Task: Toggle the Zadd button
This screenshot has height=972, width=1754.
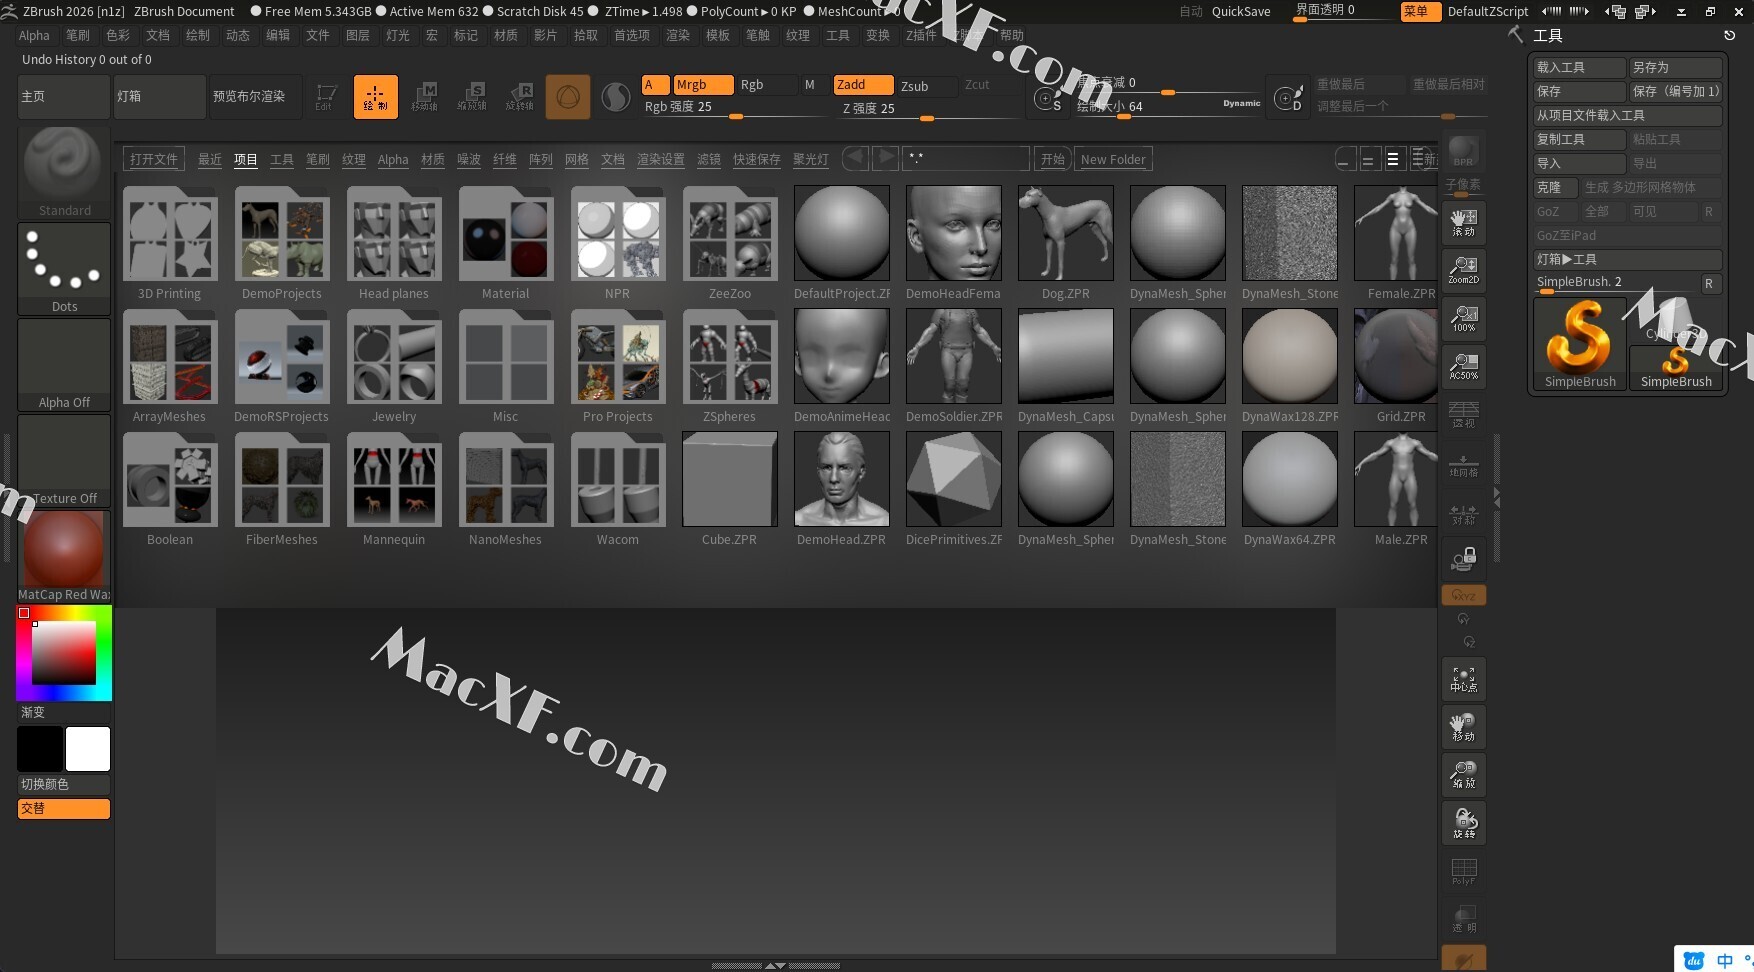Action: tap(863, 85)
